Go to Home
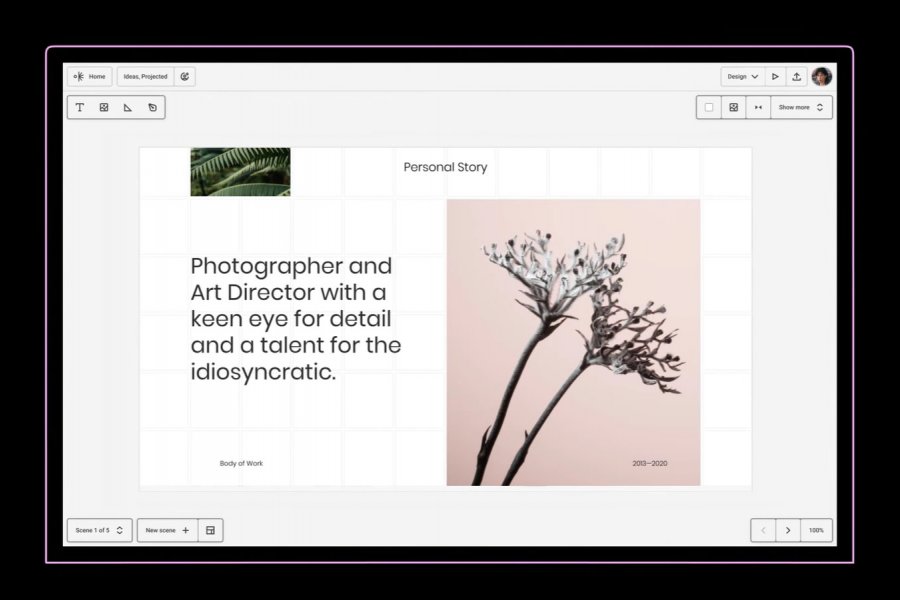 (x=90, y=76)
